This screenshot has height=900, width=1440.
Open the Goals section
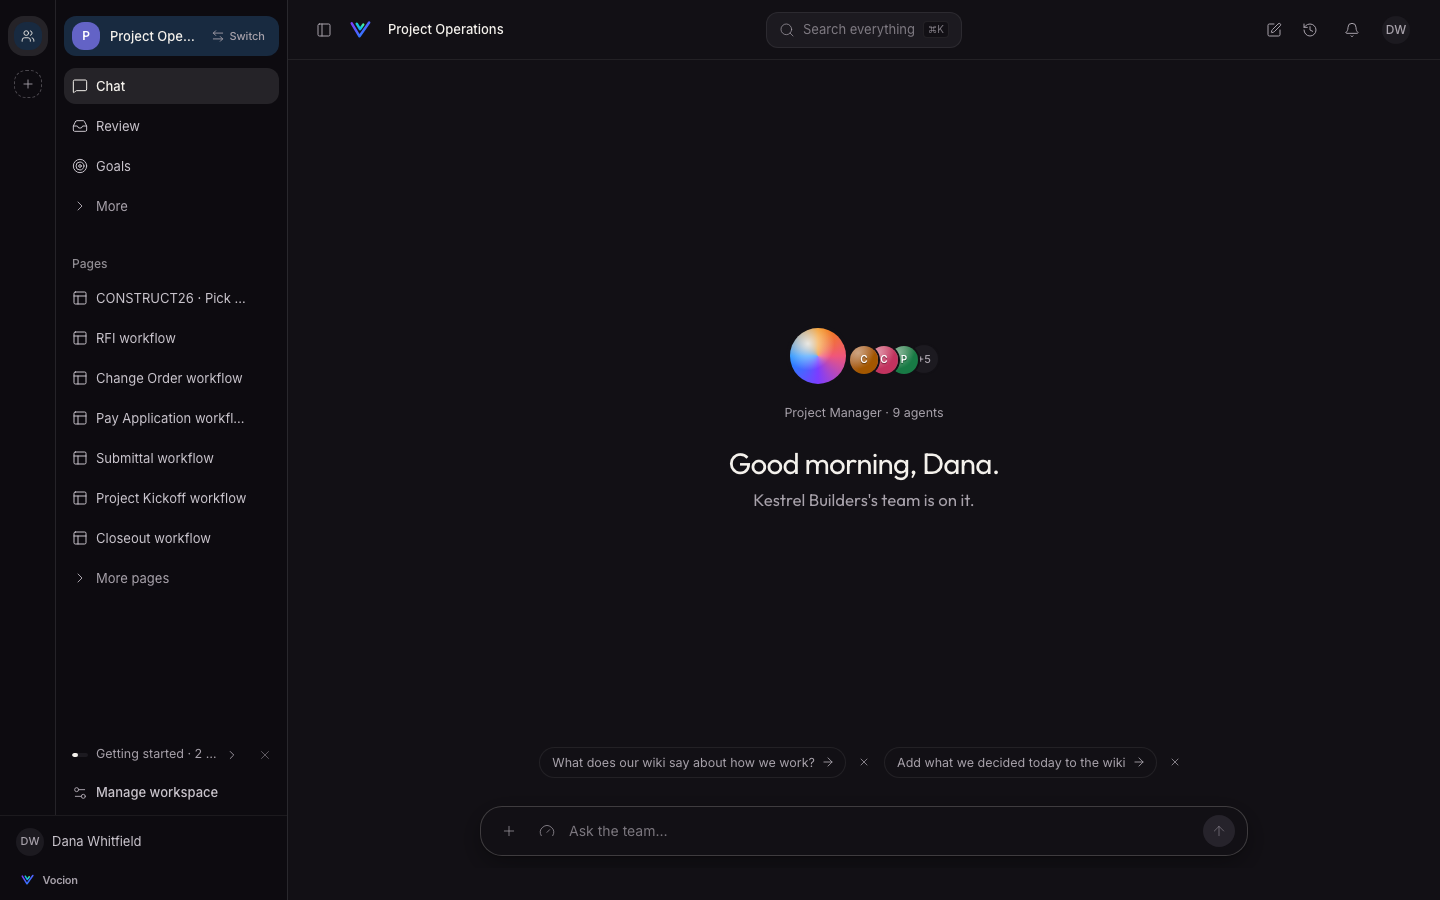[171, 166]
